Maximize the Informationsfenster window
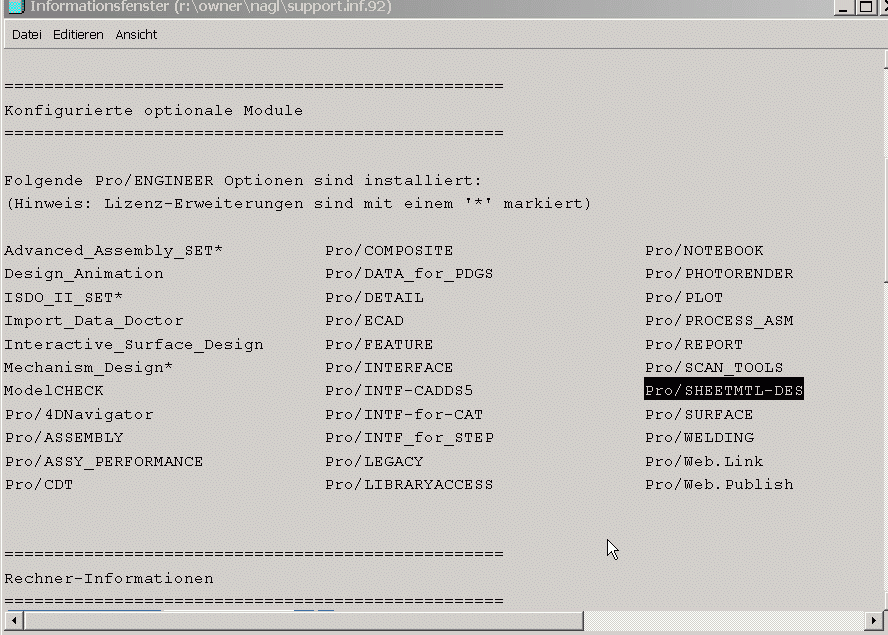This screenshot has width=888, height=635. (866, 7)
